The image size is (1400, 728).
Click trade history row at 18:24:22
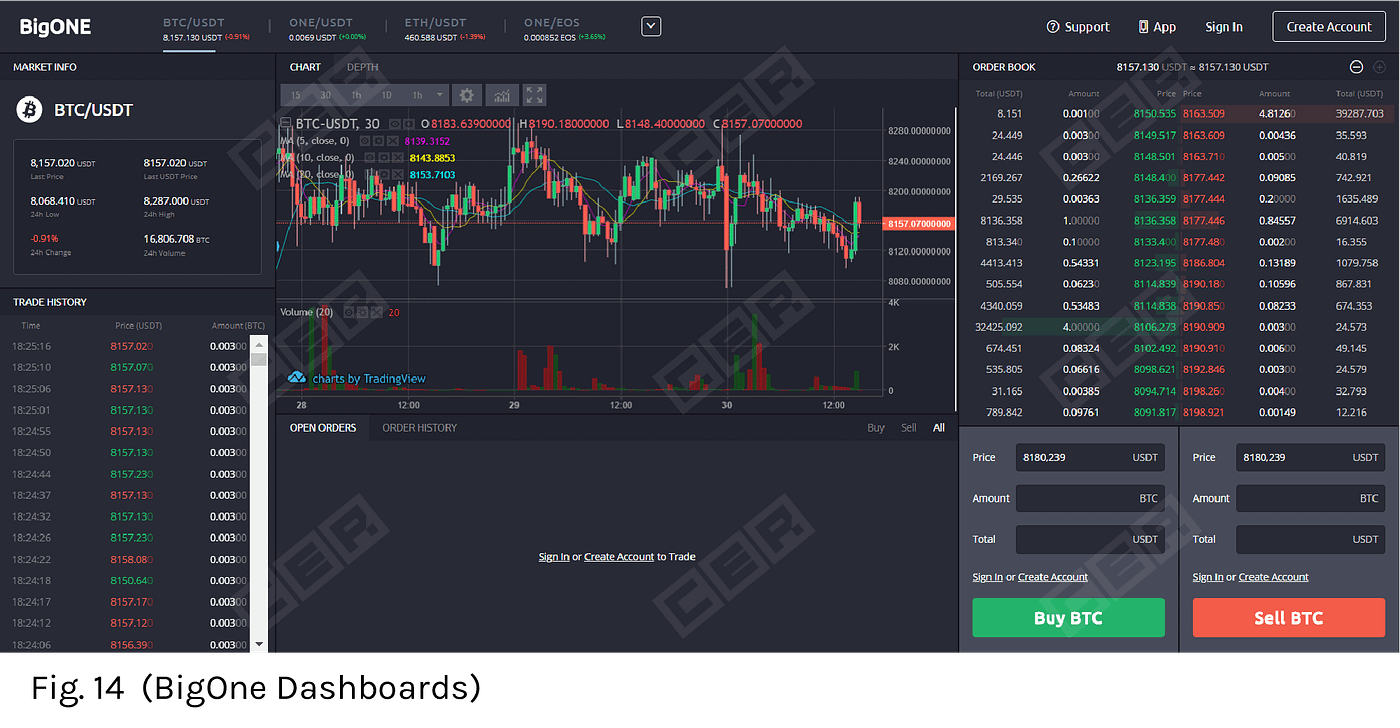(129, 560)
